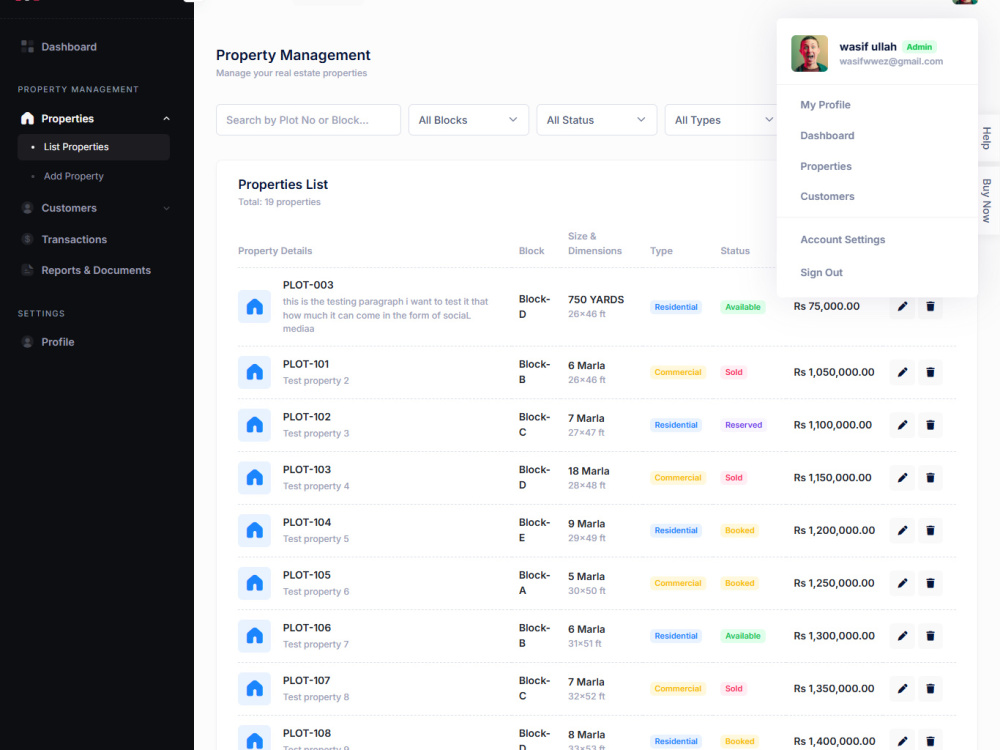Screen dimensions: 1000x750
Task: Click wasif ullah's profile photo in menu
Action: tap(809, 54)
